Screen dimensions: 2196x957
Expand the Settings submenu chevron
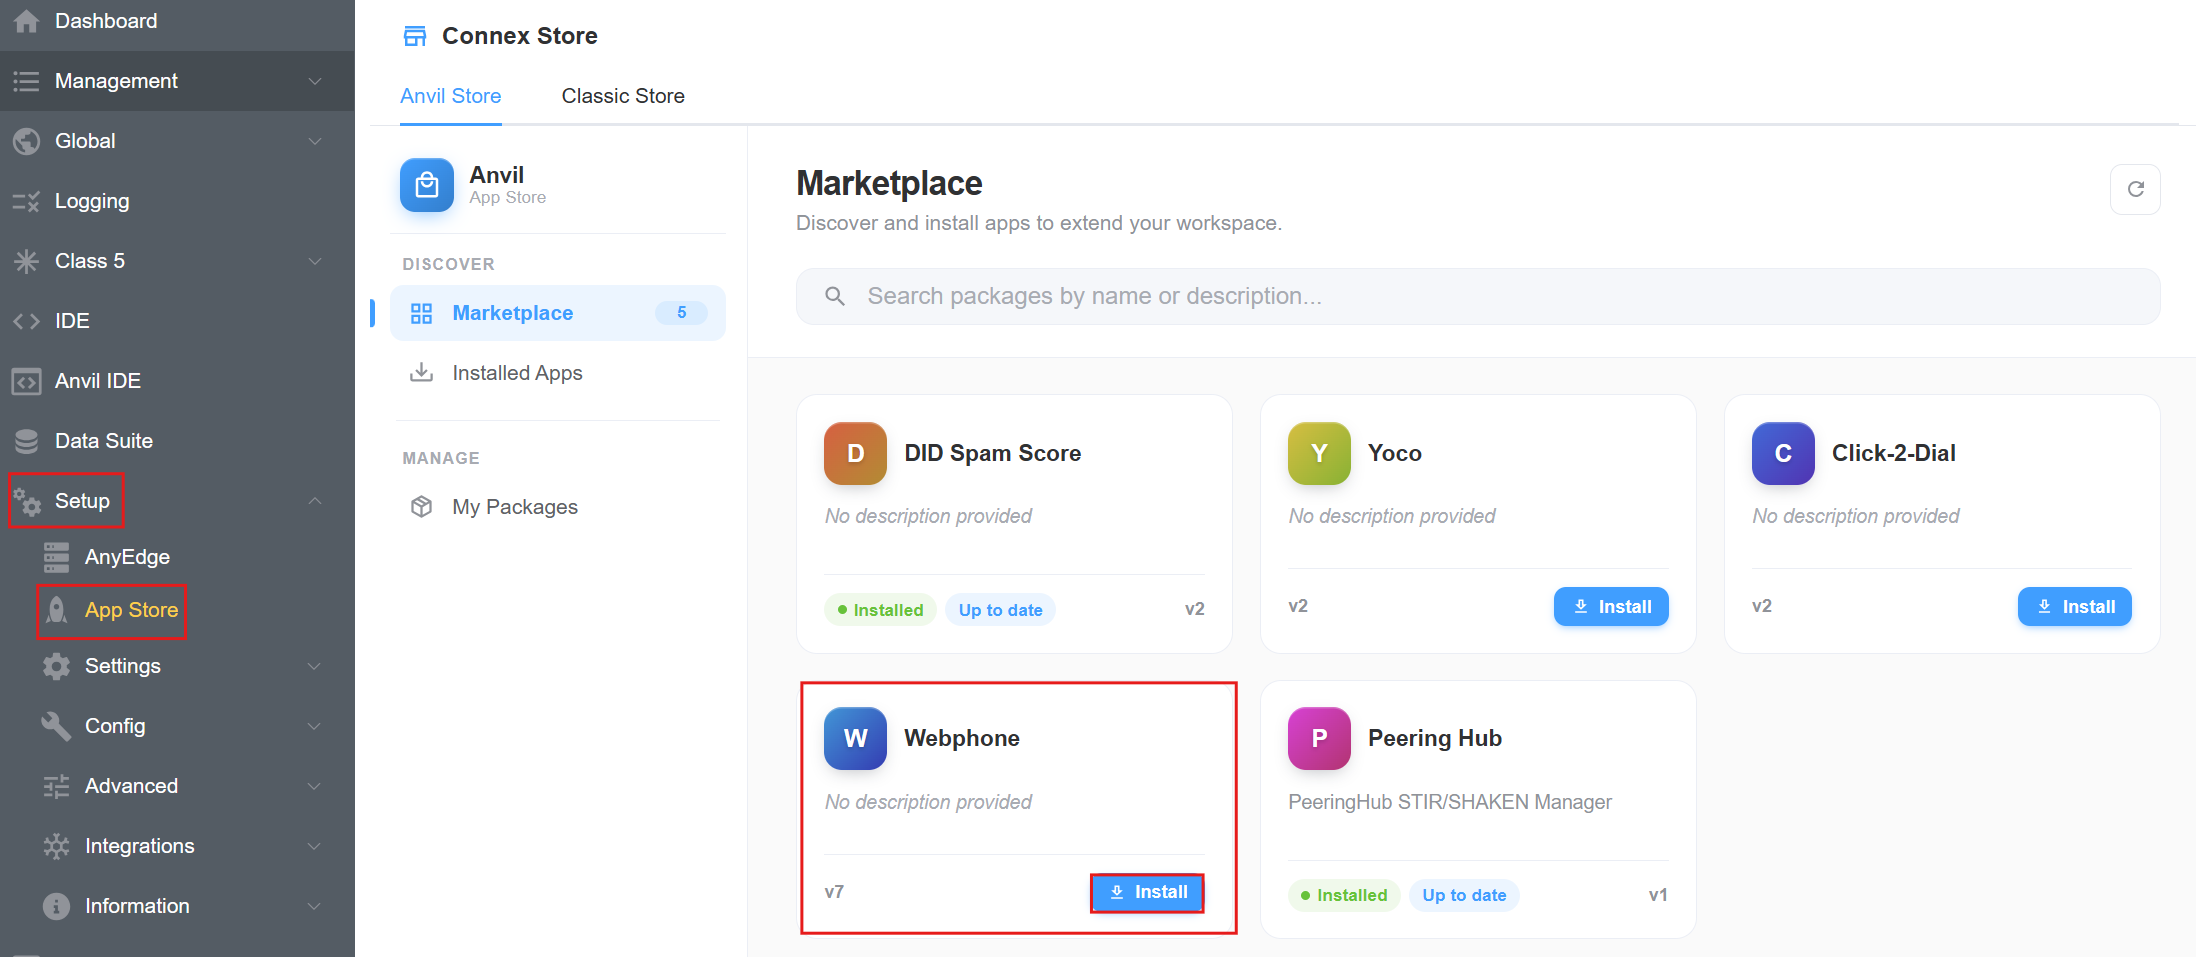pyautogui.click(x=315, y=666)
